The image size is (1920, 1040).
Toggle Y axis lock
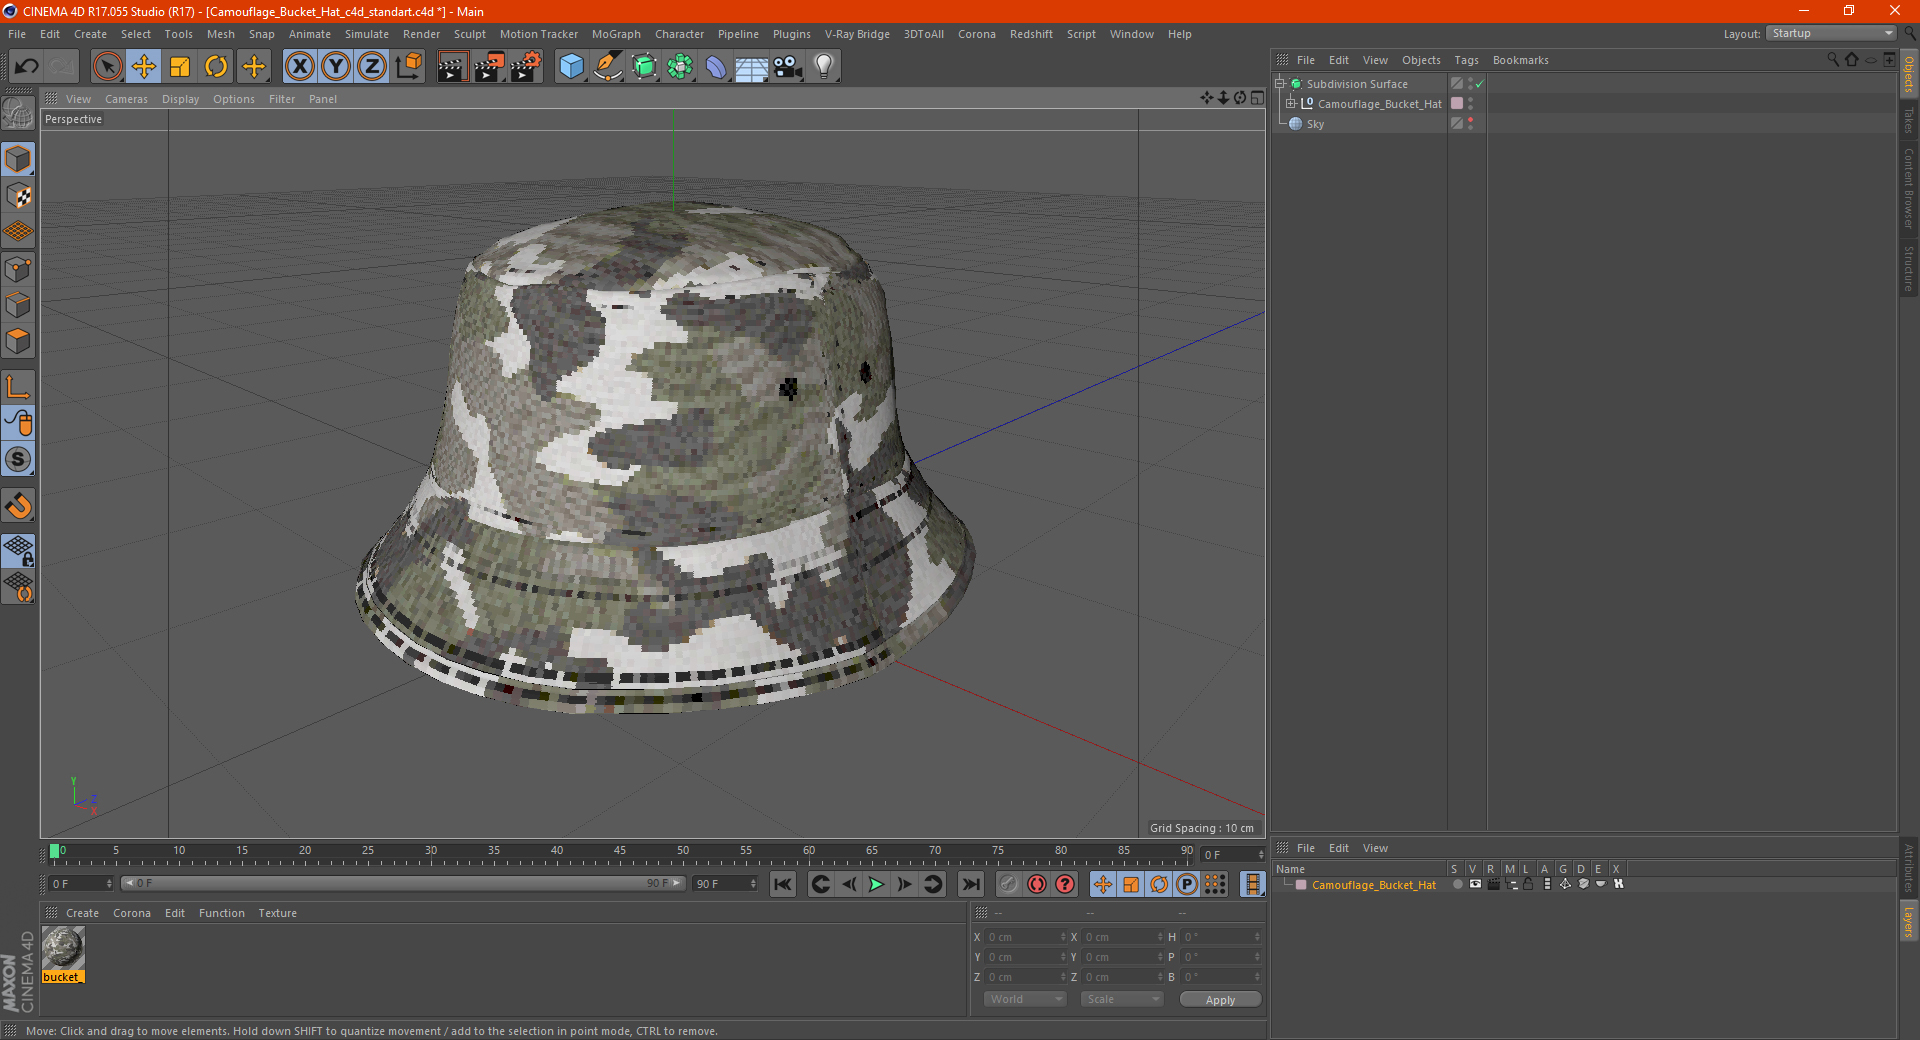336,67
